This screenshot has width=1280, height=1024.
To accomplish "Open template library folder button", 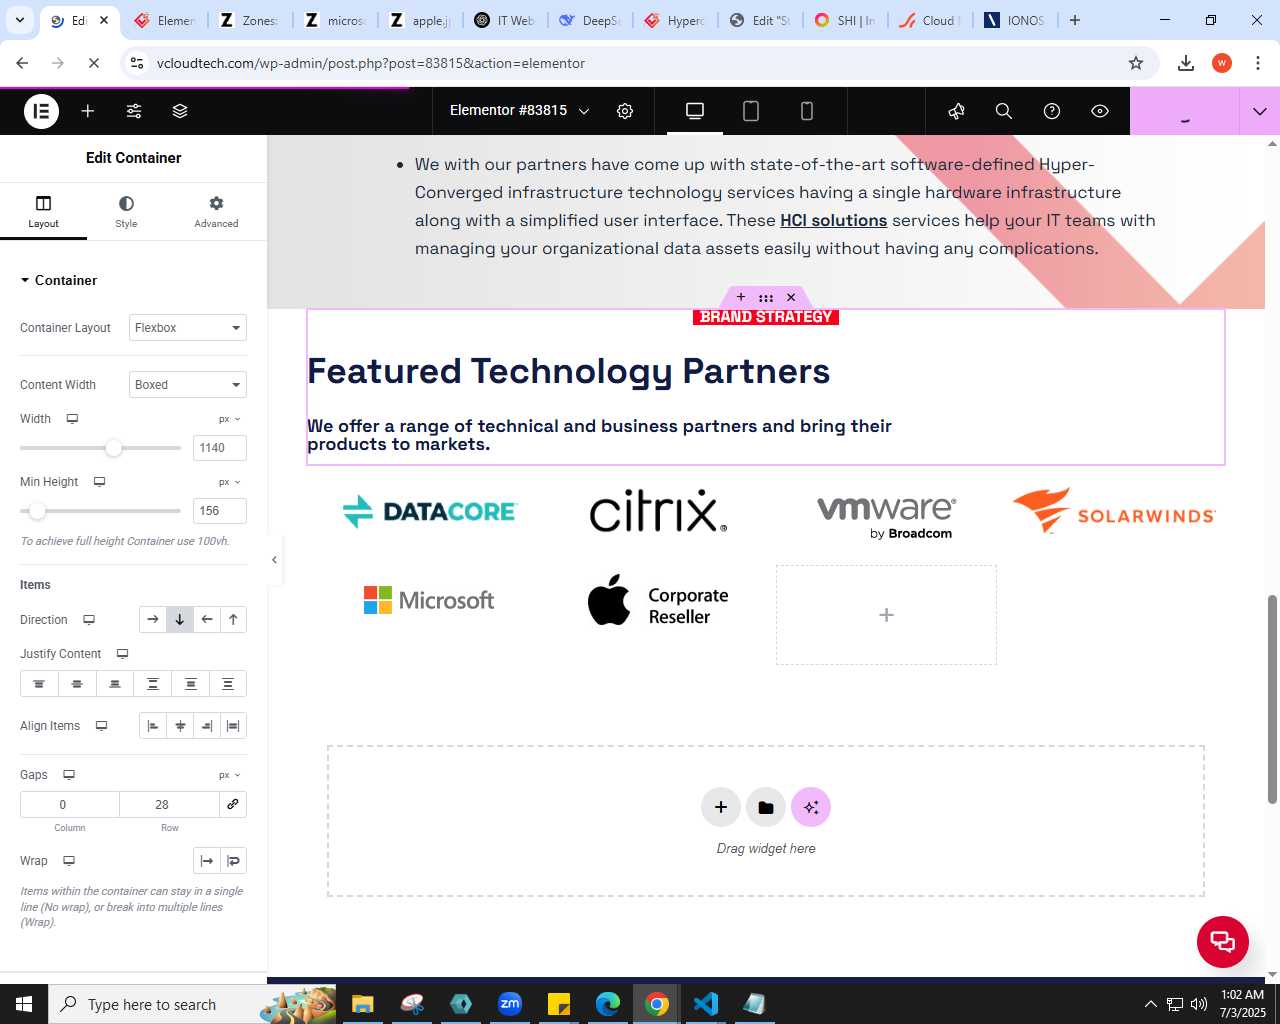I will [x=766, y=807].
